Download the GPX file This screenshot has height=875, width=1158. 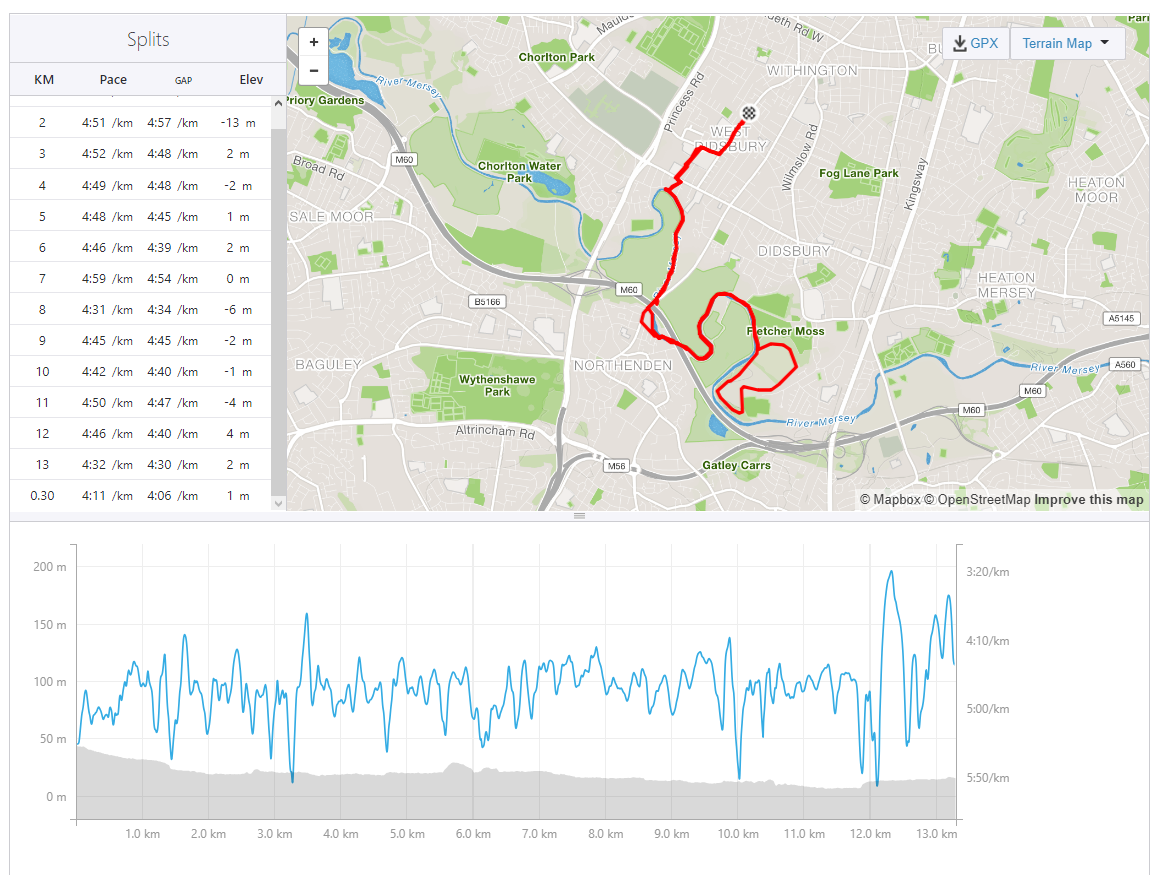(975, 44)
